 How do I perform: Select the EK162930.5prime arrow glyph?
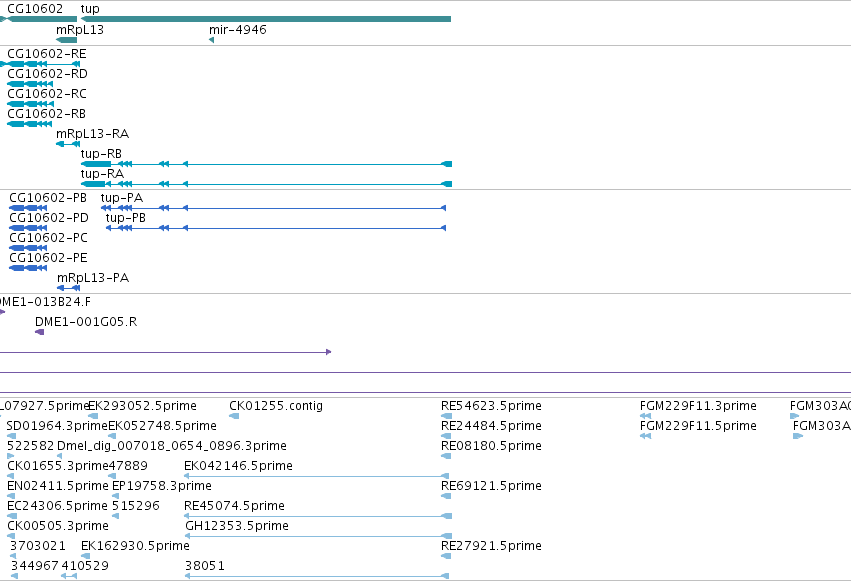pyautogui.click(x=85, y=556)
